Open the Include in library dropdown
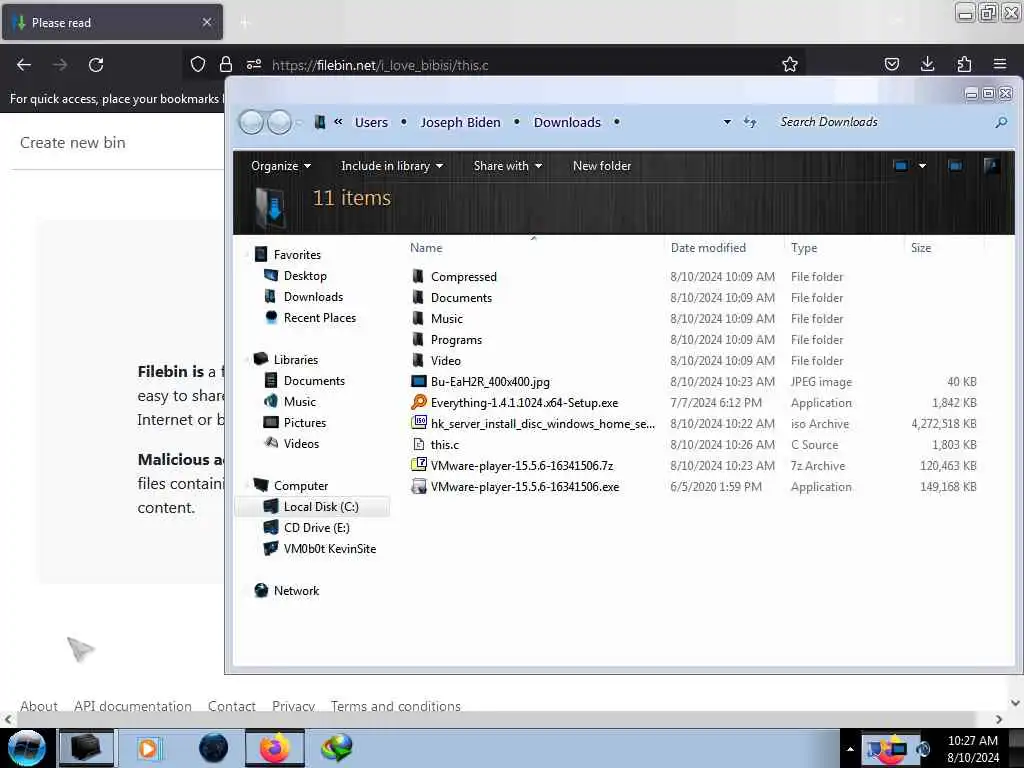The width and height of the screenshot is (1024, 768). 392,166
